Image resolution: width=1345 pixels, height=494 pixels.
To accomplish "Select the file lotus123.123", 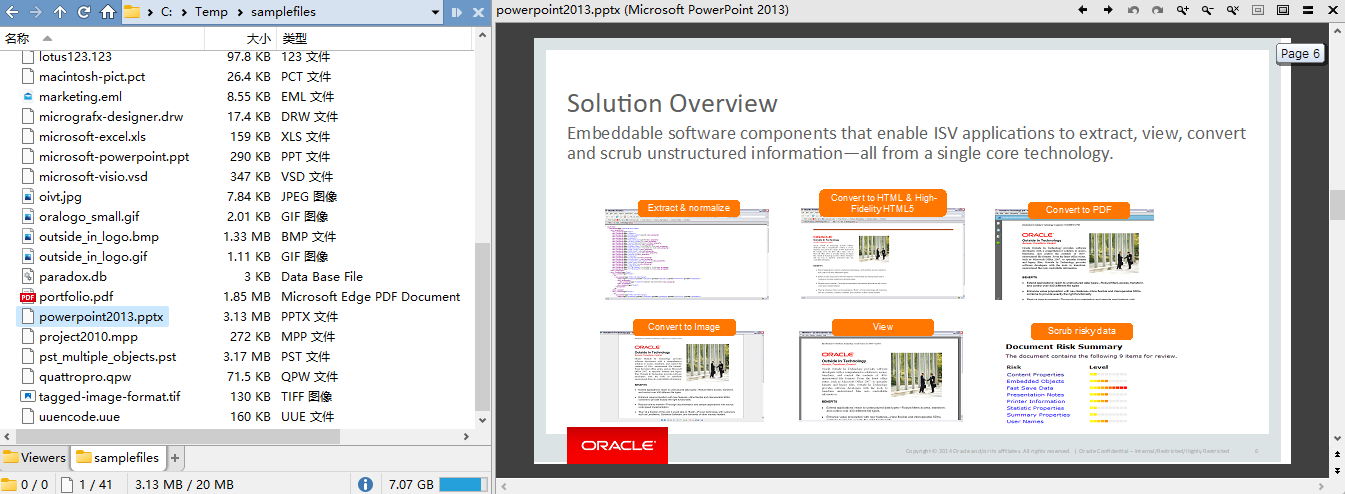I will click(75, 57).
